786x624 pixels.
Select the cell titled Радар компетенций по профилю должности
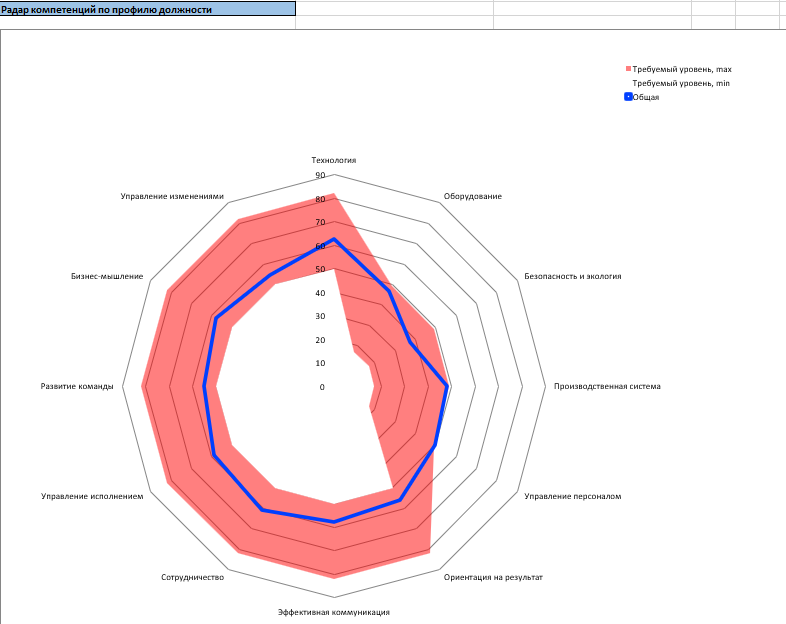point(147,9)
